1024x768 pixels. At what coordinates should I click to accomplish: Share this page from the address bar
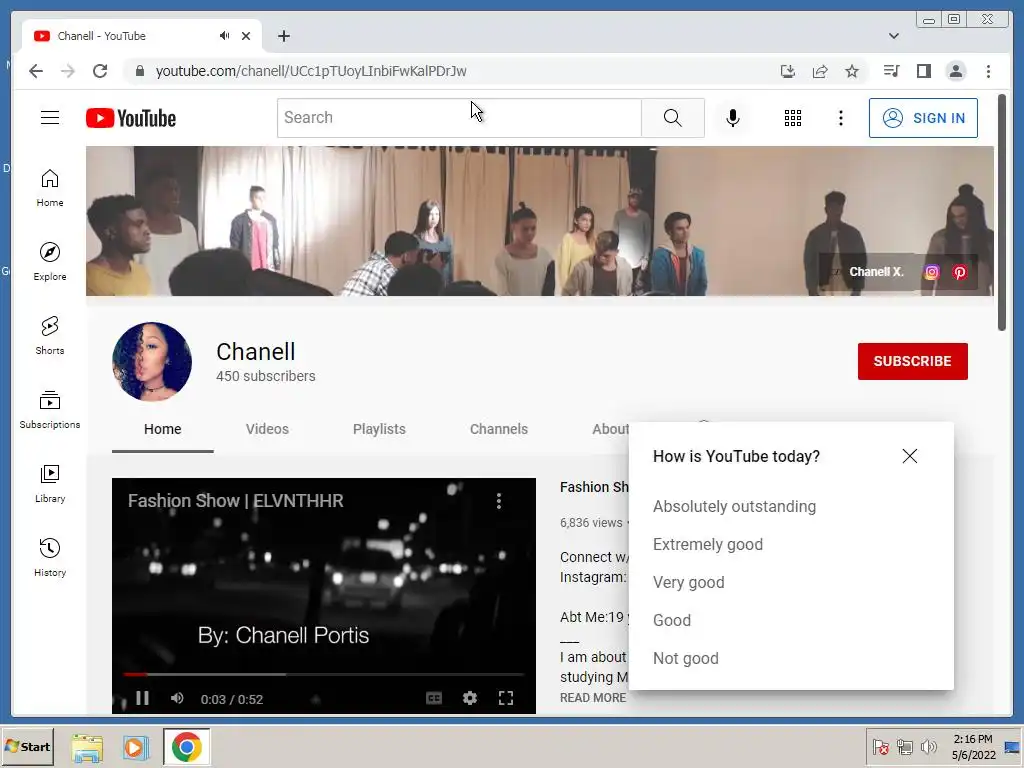[820, 71]
